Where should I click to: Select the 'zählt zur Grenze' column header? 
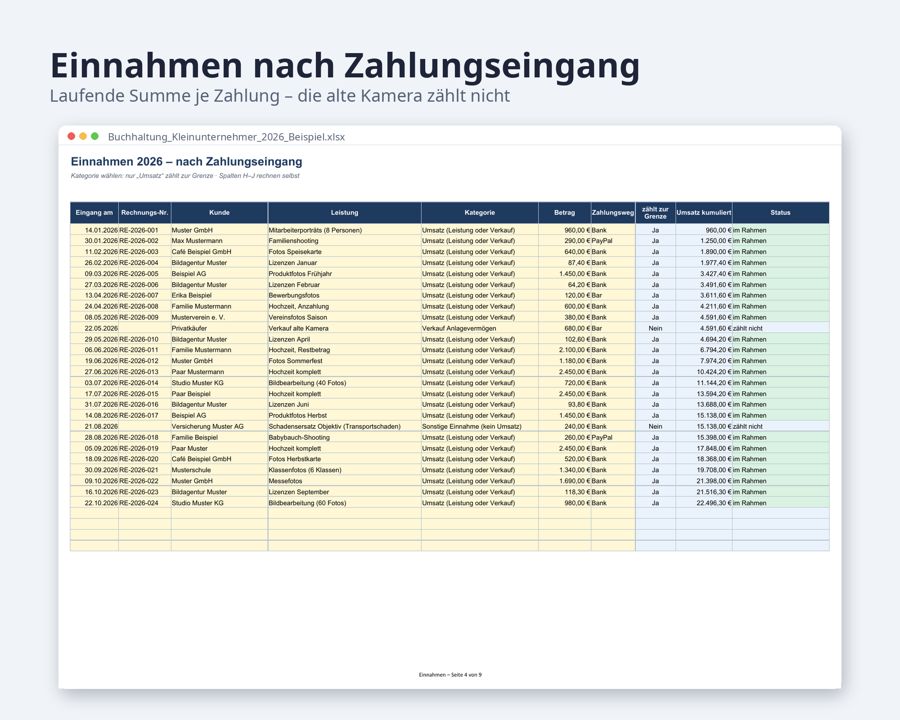pos(655,212)
